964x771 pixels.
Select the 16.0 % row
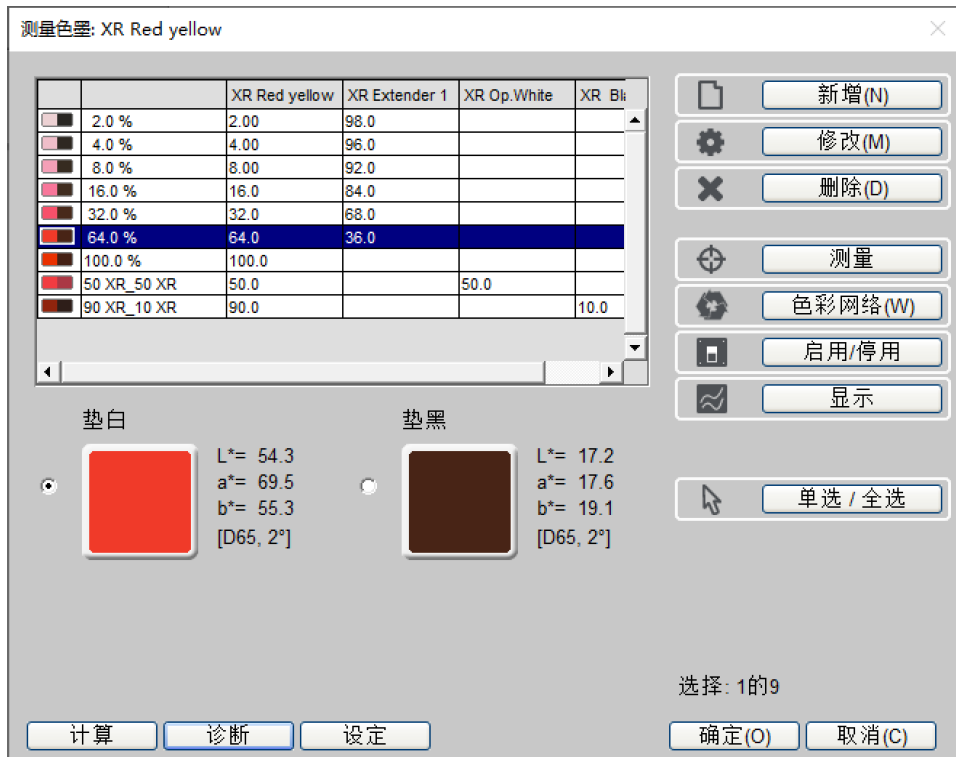tap(331, 191)
